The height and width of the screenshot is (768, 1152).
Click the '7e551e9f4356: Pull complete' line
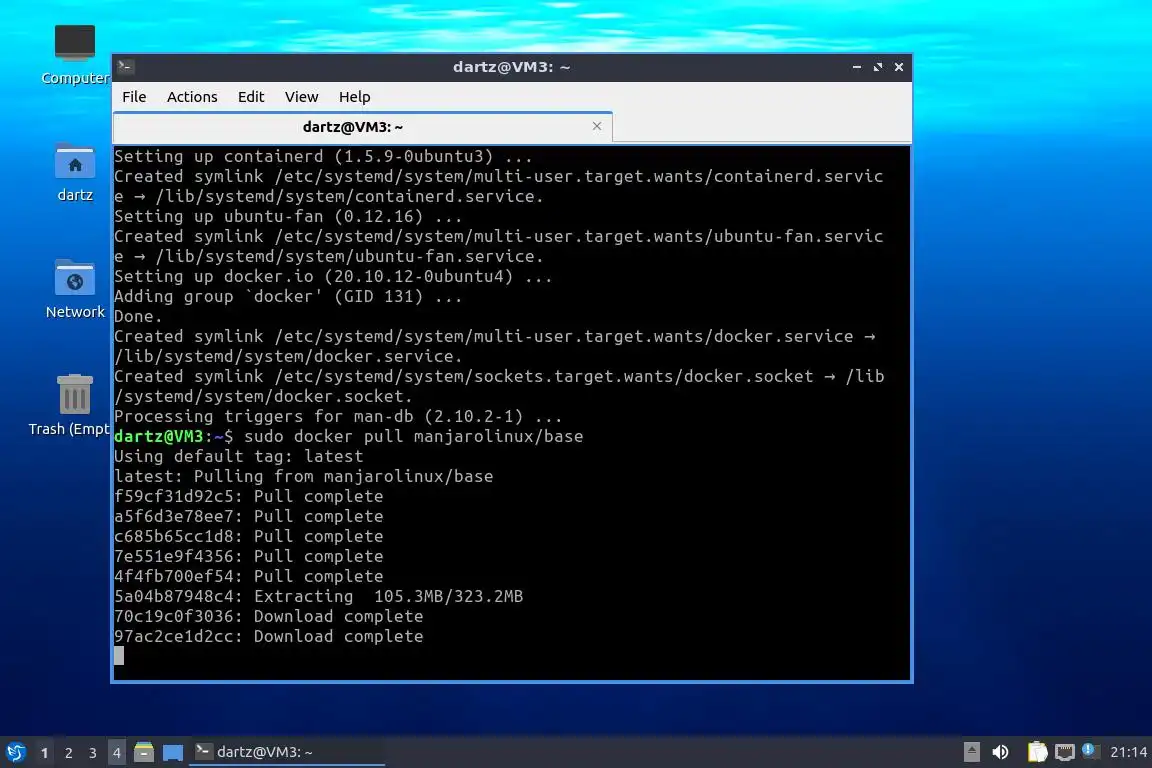(x=248, y=556)
